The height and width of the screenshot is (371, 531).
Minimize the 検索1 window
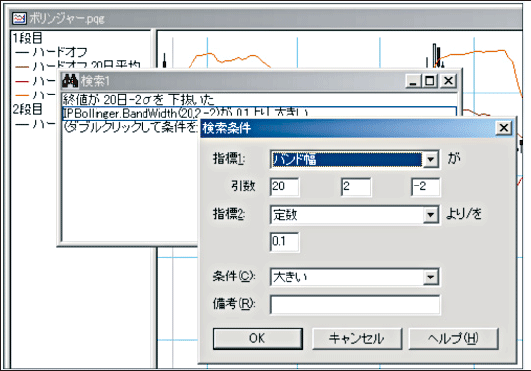[413, 81]
